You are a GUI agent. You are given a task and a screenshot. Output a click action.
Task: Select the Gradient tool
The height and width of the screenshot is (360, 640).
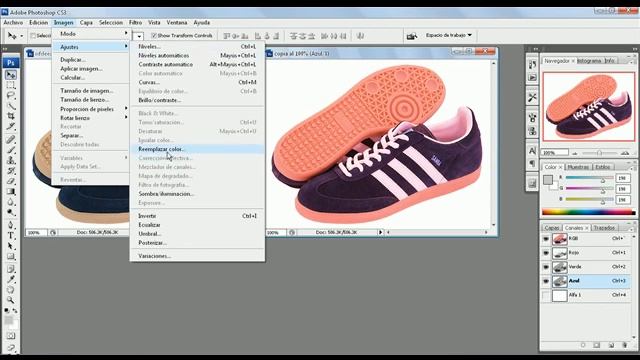[x=11, y=191]
